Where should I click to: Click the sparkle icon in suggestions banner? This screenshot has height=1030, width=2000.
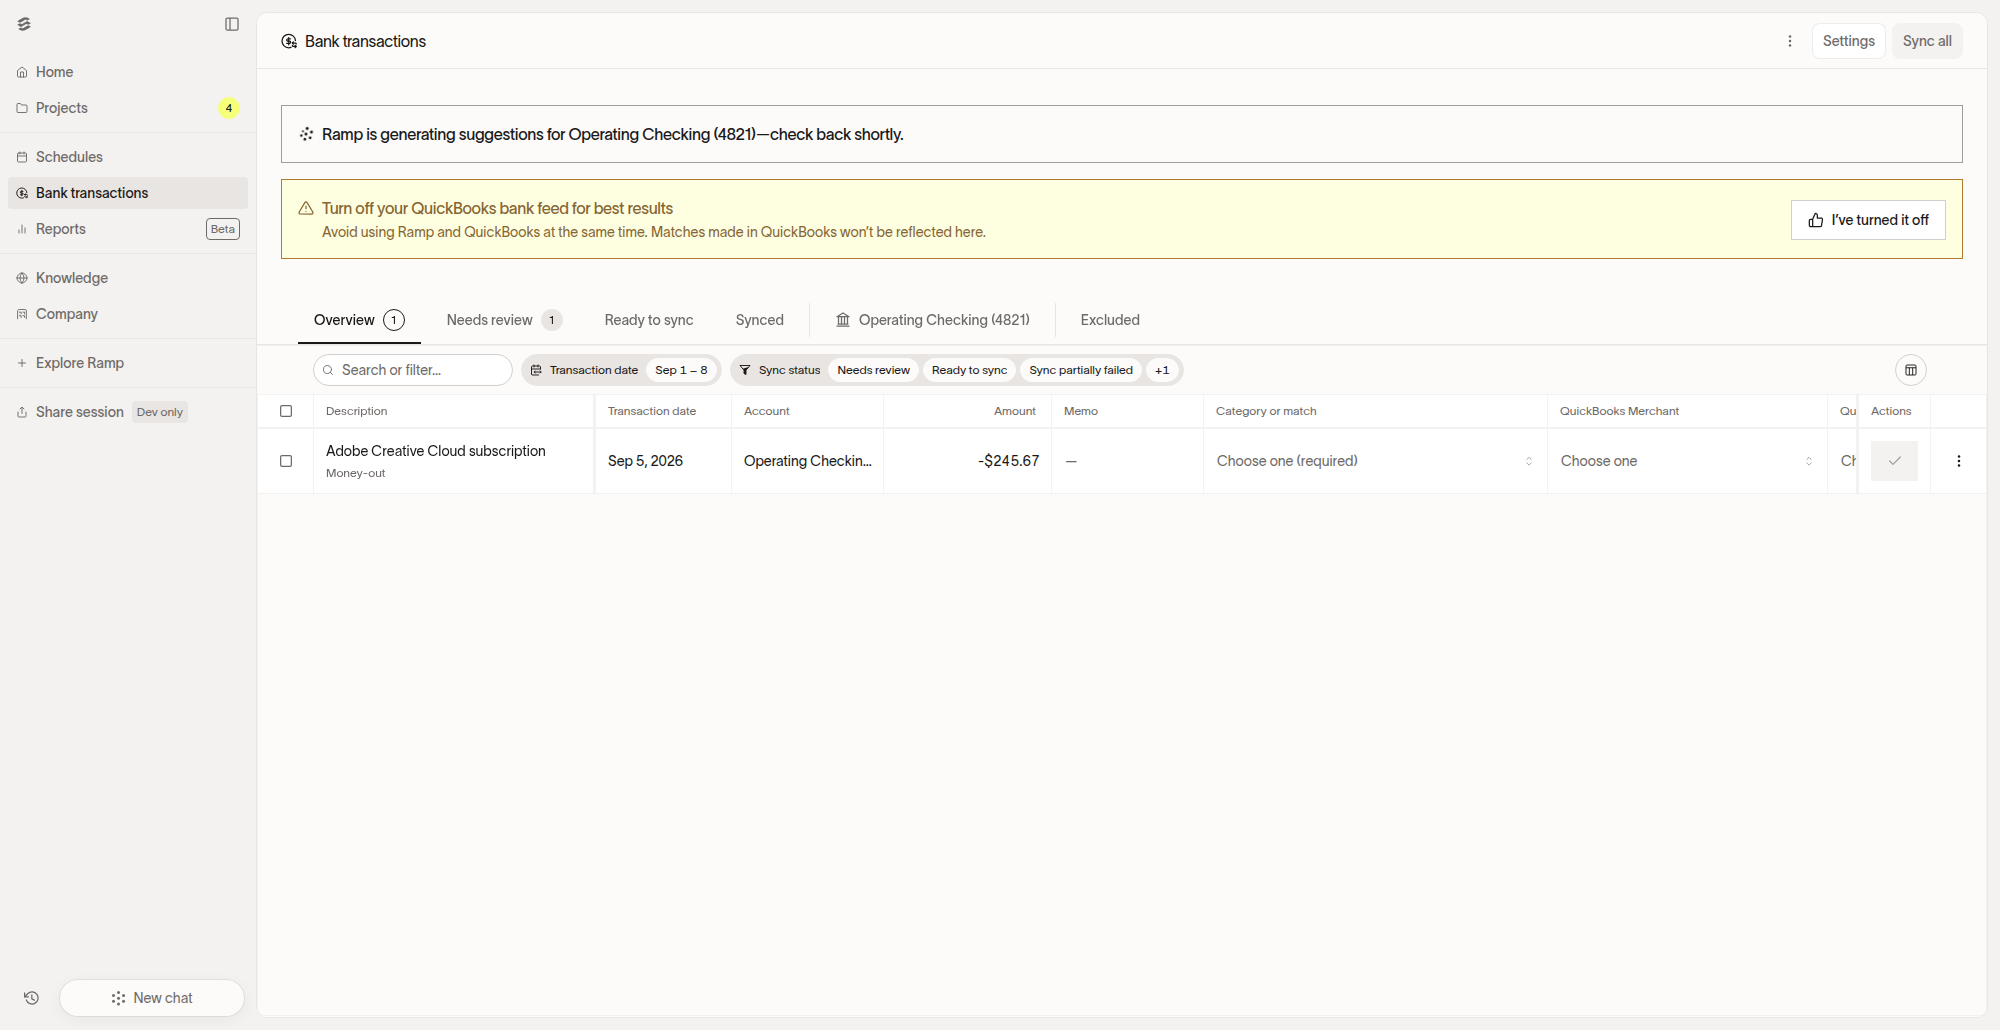tap(306, 134)
